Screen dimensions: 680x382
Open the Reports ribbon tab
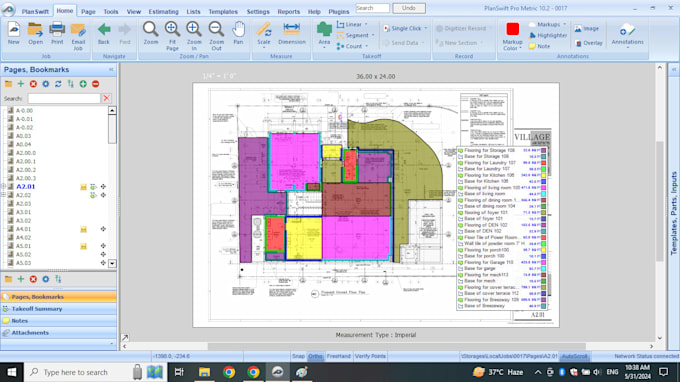tap(288, 12)
